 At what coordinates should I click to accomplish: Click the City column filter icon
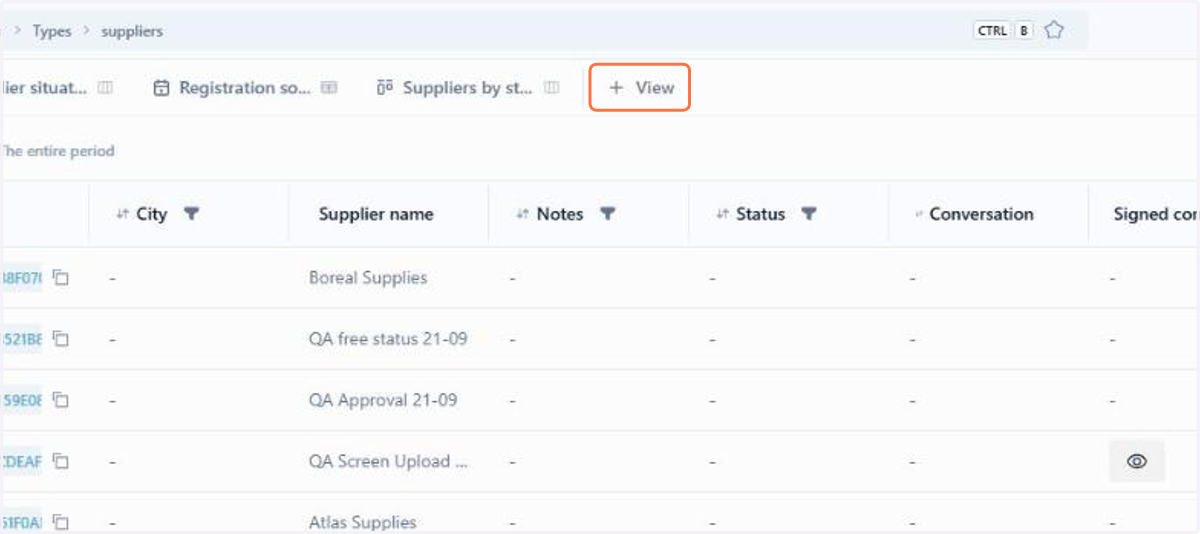(x=192, y=214)
